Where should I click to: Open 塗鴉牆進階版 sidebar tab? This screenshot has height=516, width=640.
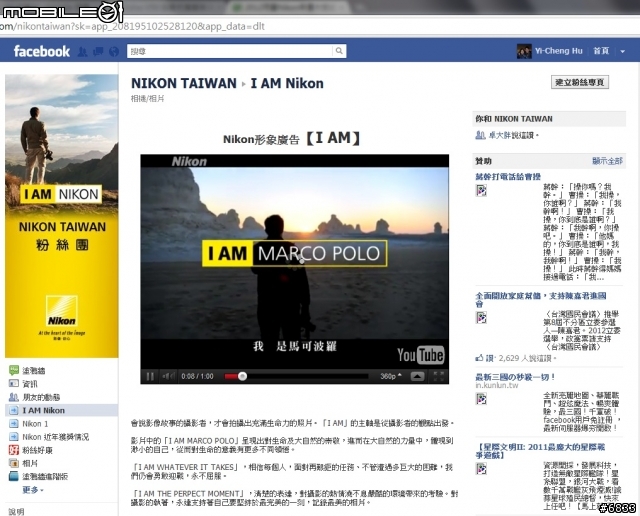tap(45, 476)
